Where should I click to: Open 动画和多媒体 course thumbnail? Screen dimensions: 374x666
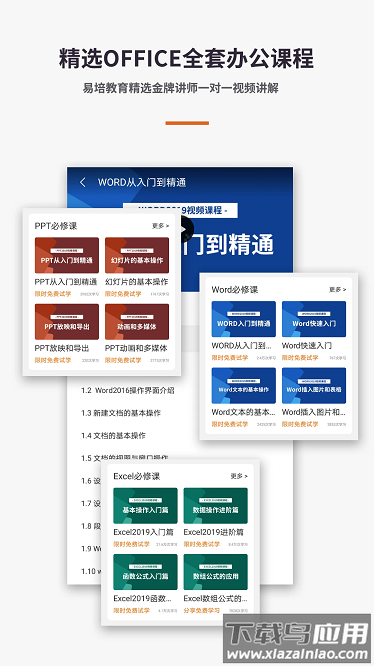pos(137,322)
